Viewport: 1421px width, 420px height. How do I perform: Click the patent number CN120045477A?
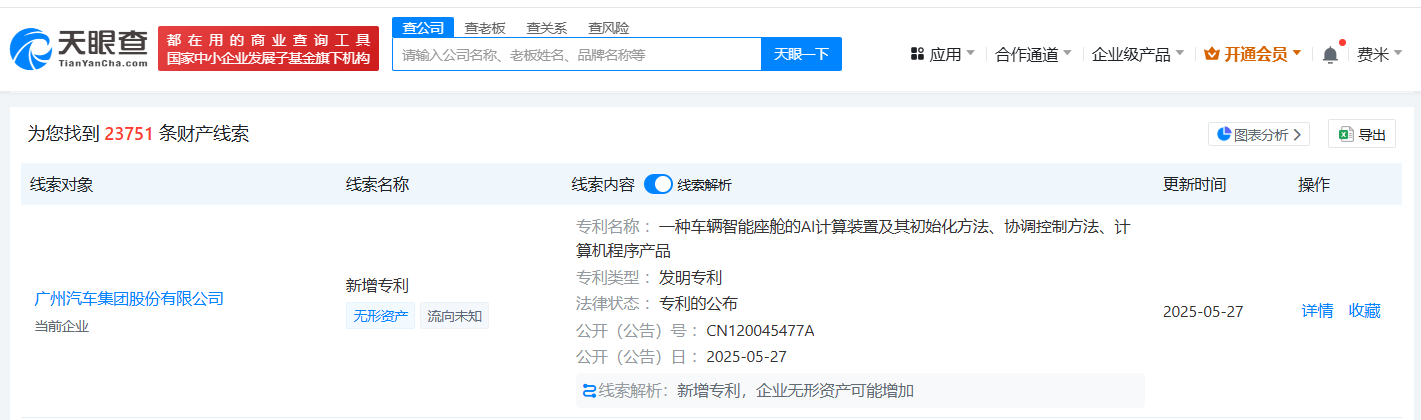coord(760,330)
